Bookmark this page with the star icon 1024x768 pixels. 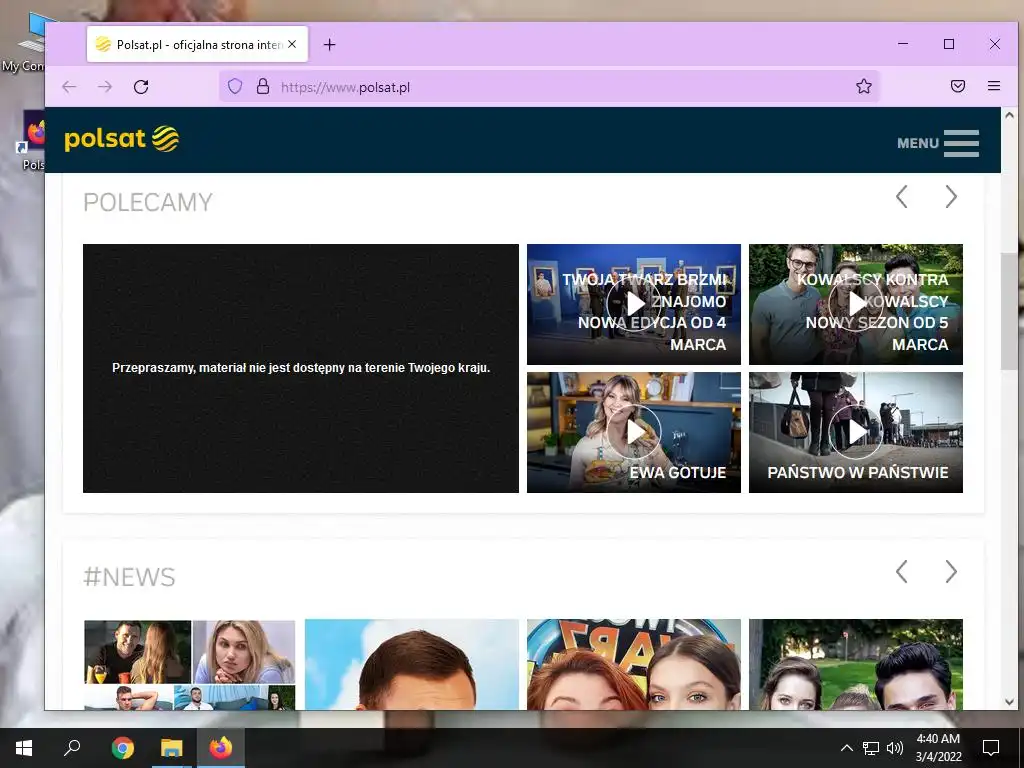point(863,86)
